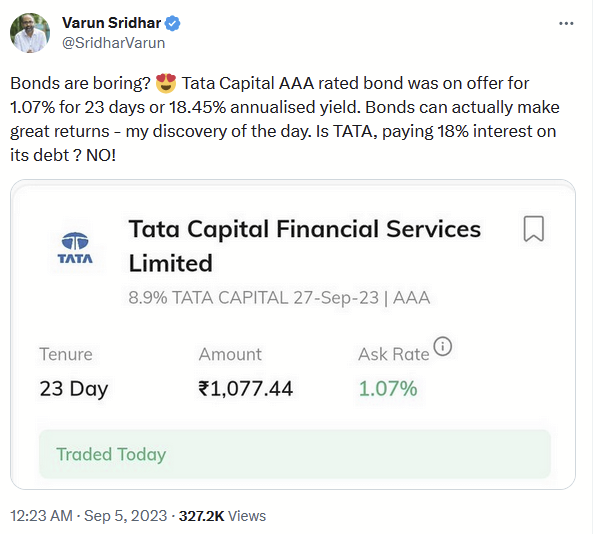This screenshot has width=593, height=534.
Task: Open the three-dot more options menu
Action: click(566, 23)
